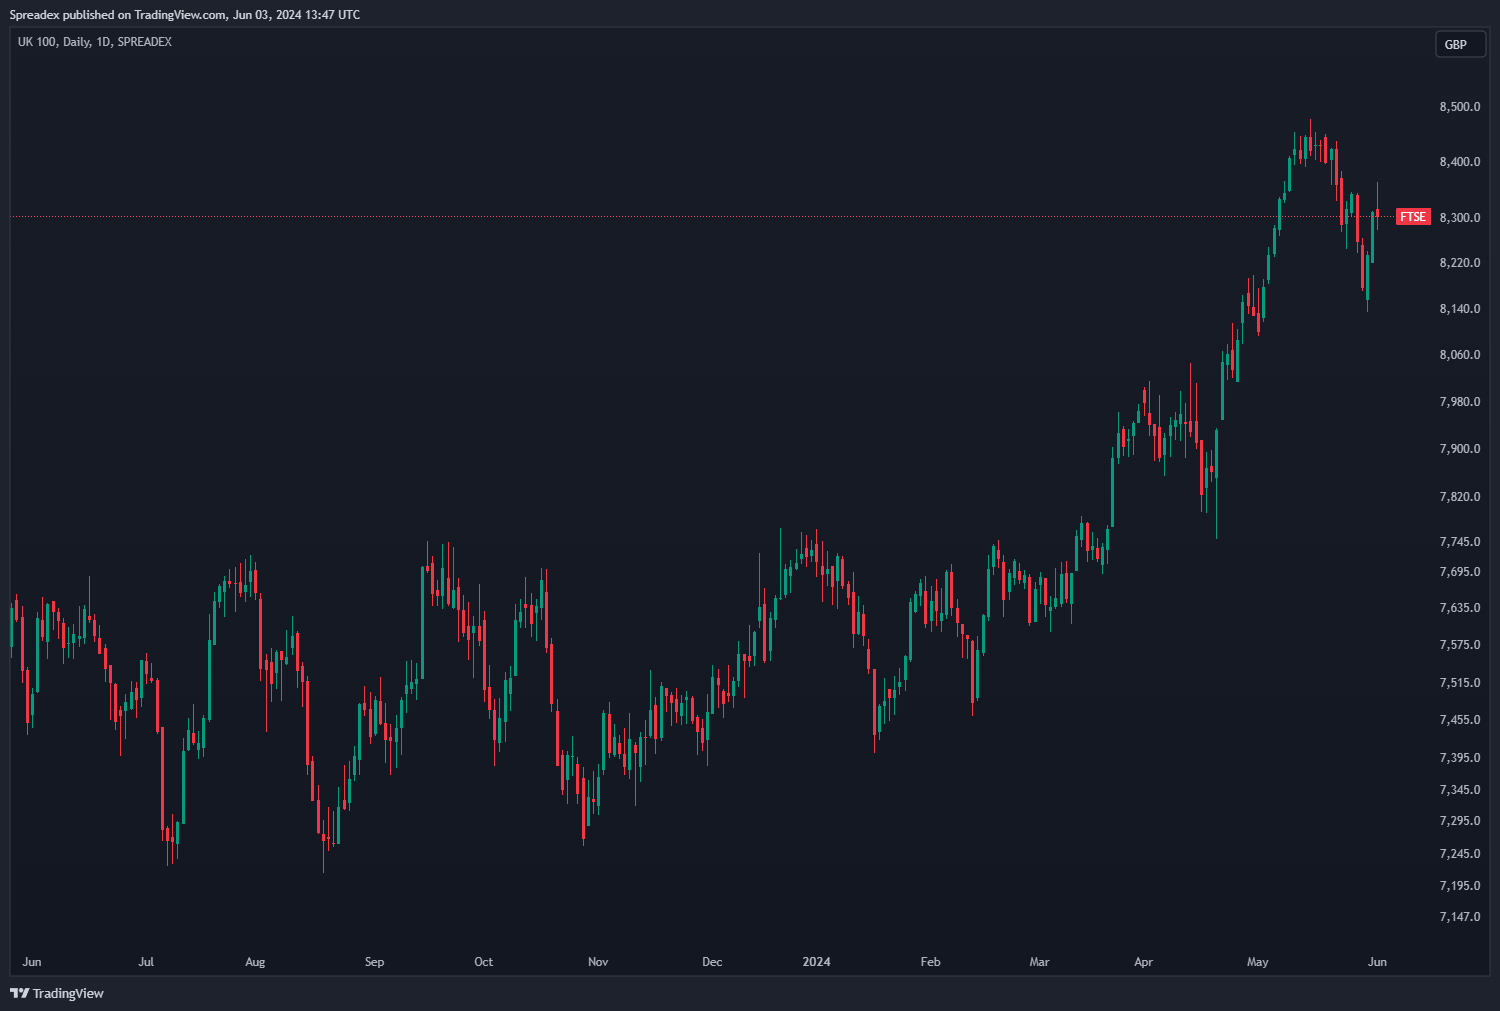The image size is (1500, 1011).
Task: Click the 8,500.0 price axis label
Action: tap(1460, 107)
